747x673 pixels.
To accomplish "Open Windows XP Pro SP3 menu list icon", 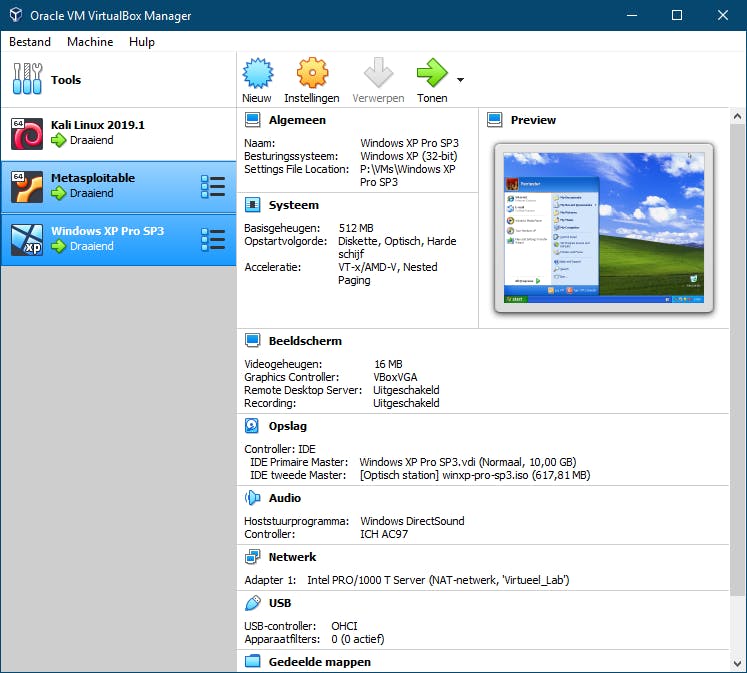I will (213, 239).
